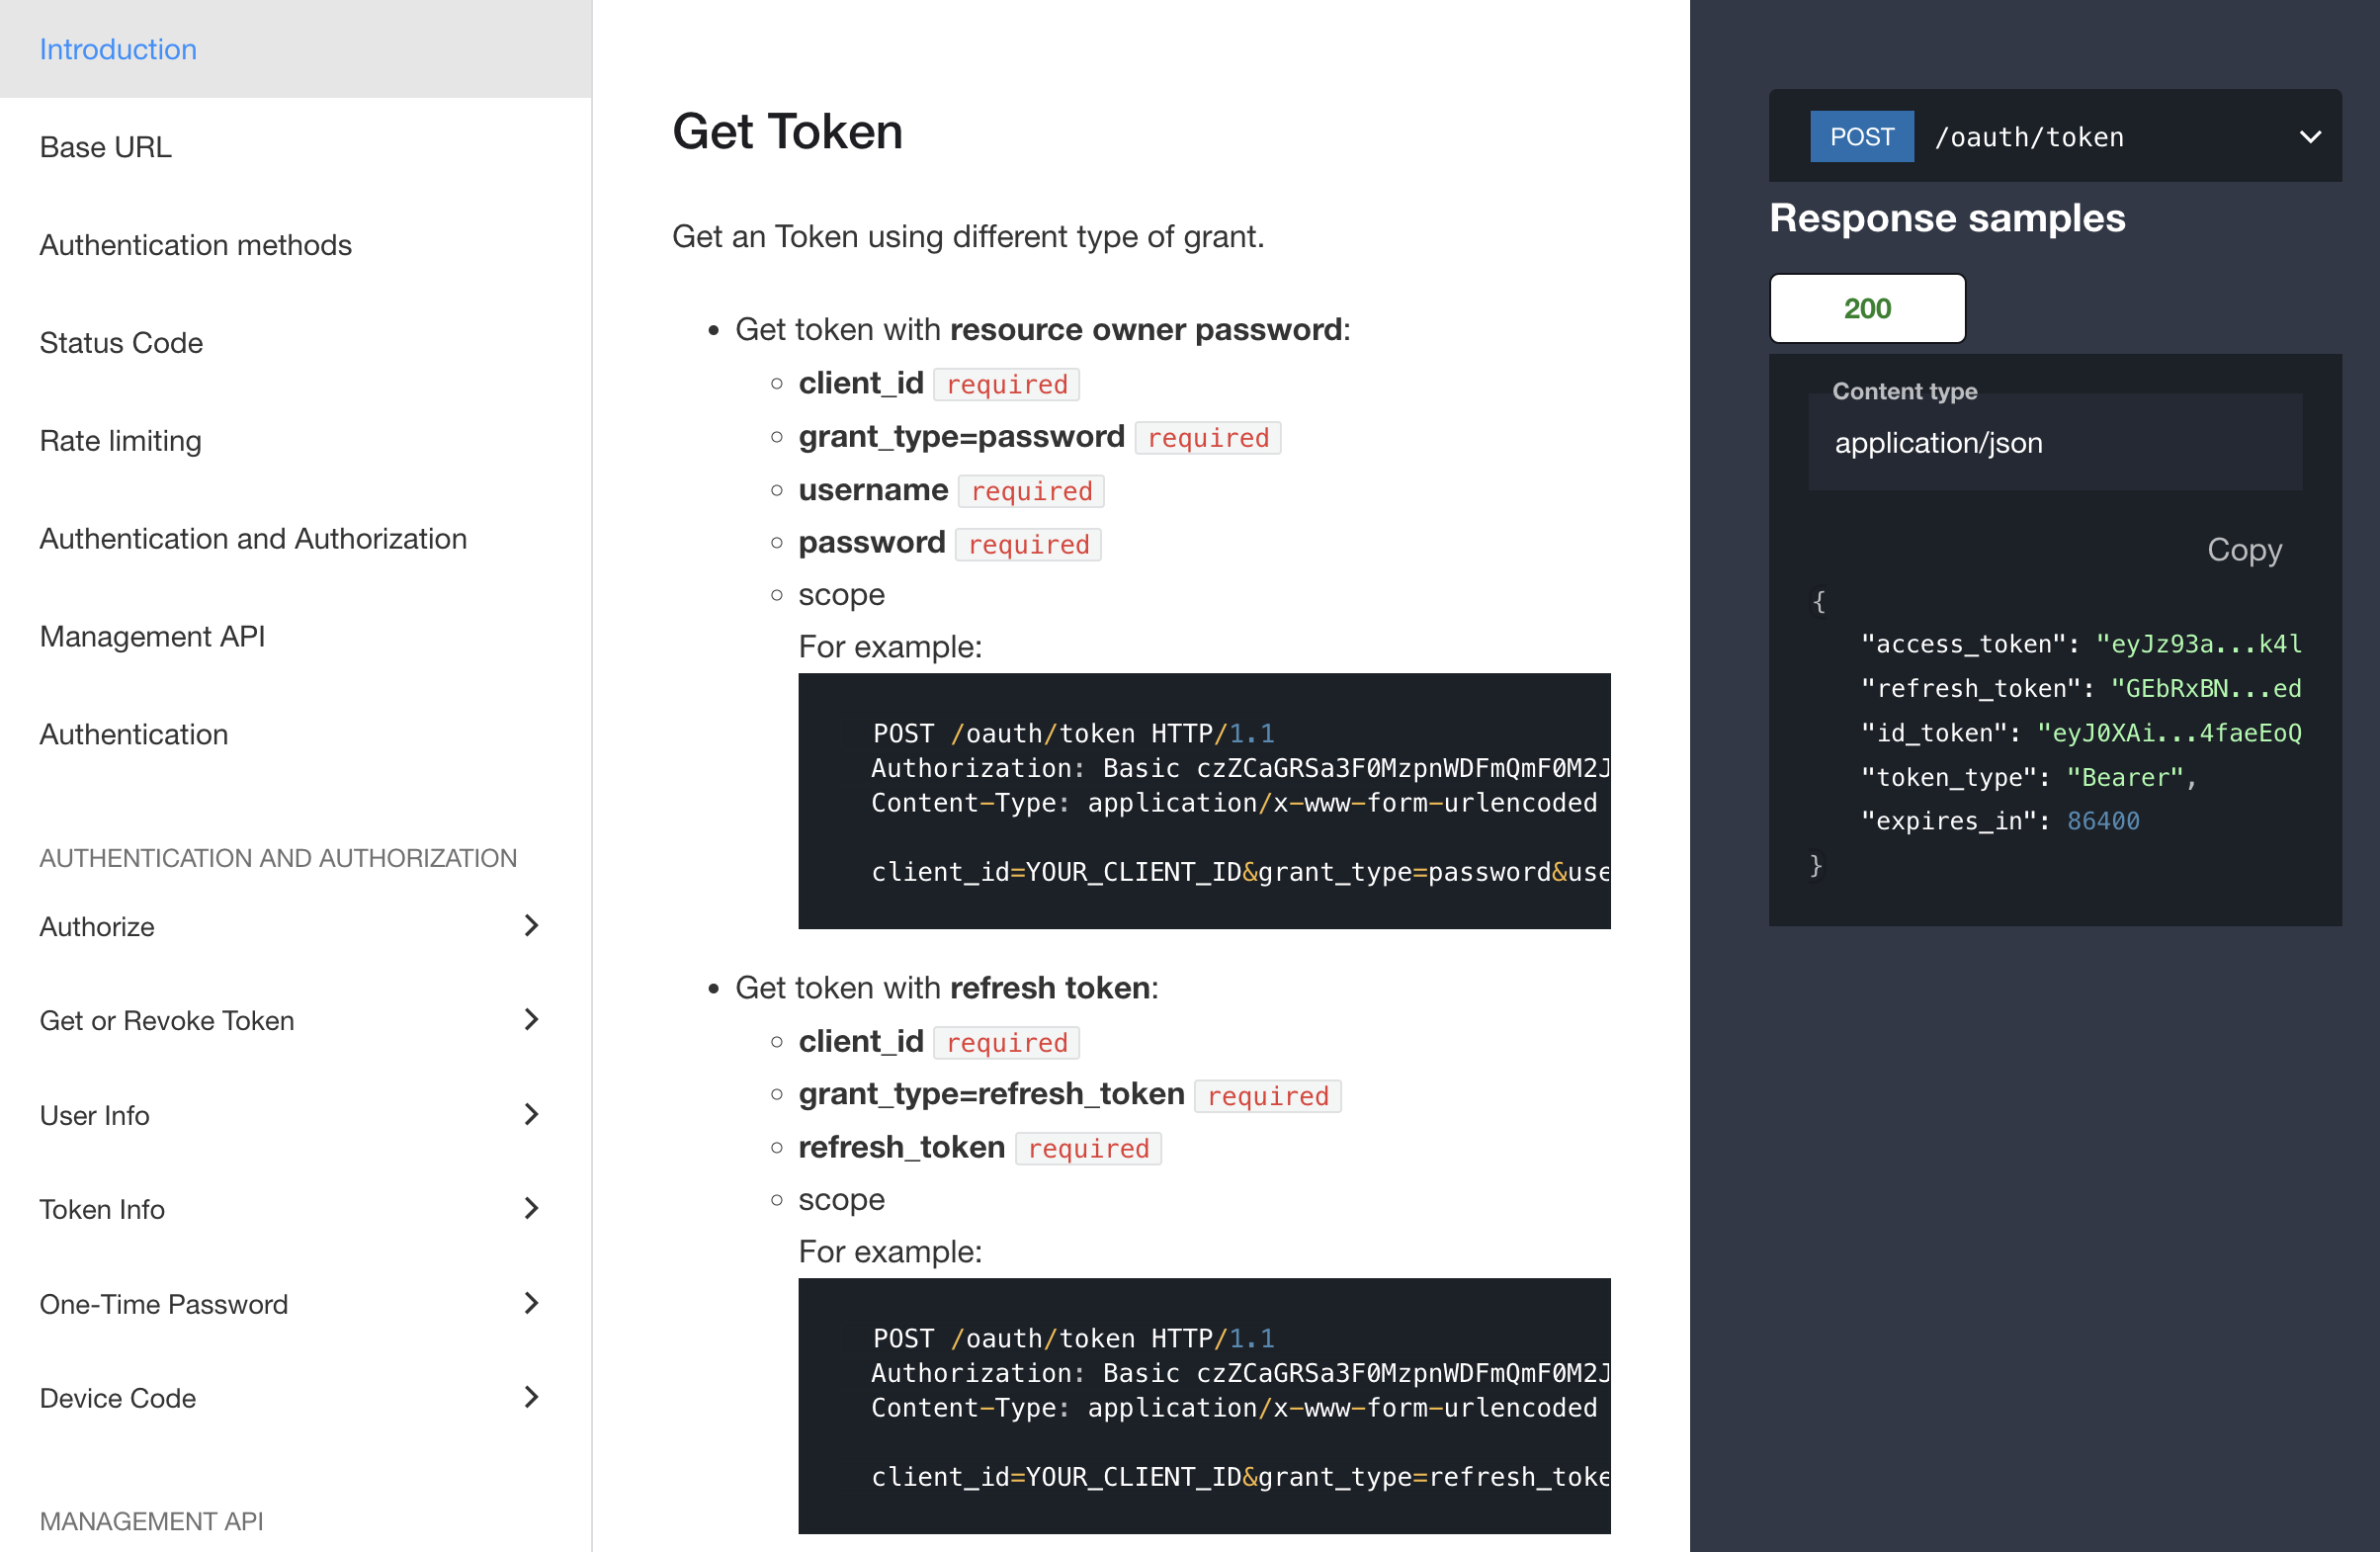Navigate to Authentication methods

click(195, 245)
